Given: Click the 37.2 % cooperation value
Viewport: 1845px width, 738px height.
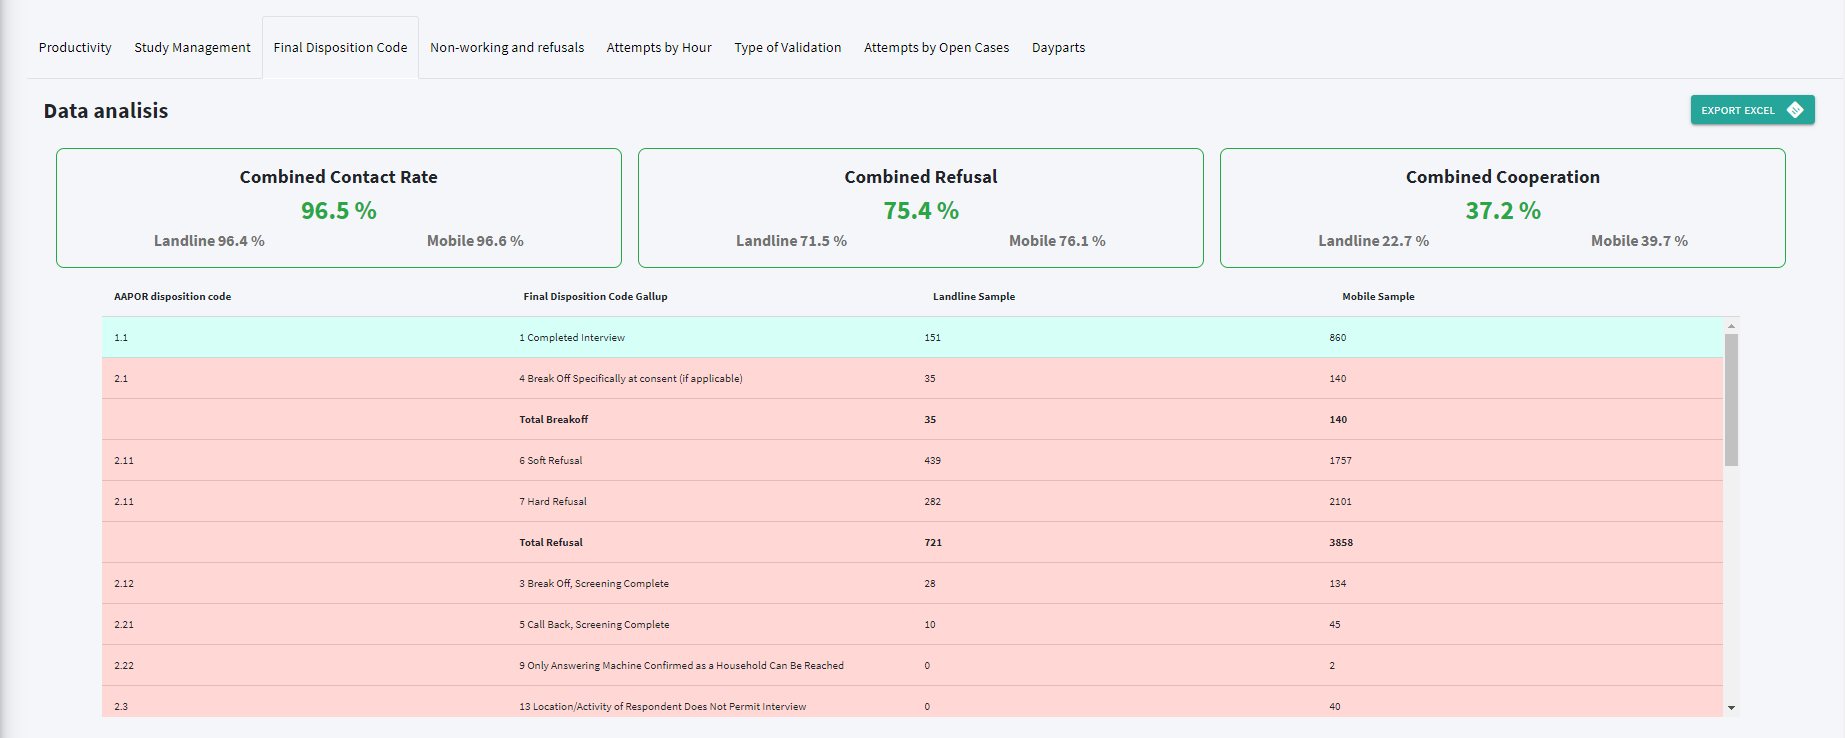Looking at the screenshot, I should 1503,211.
